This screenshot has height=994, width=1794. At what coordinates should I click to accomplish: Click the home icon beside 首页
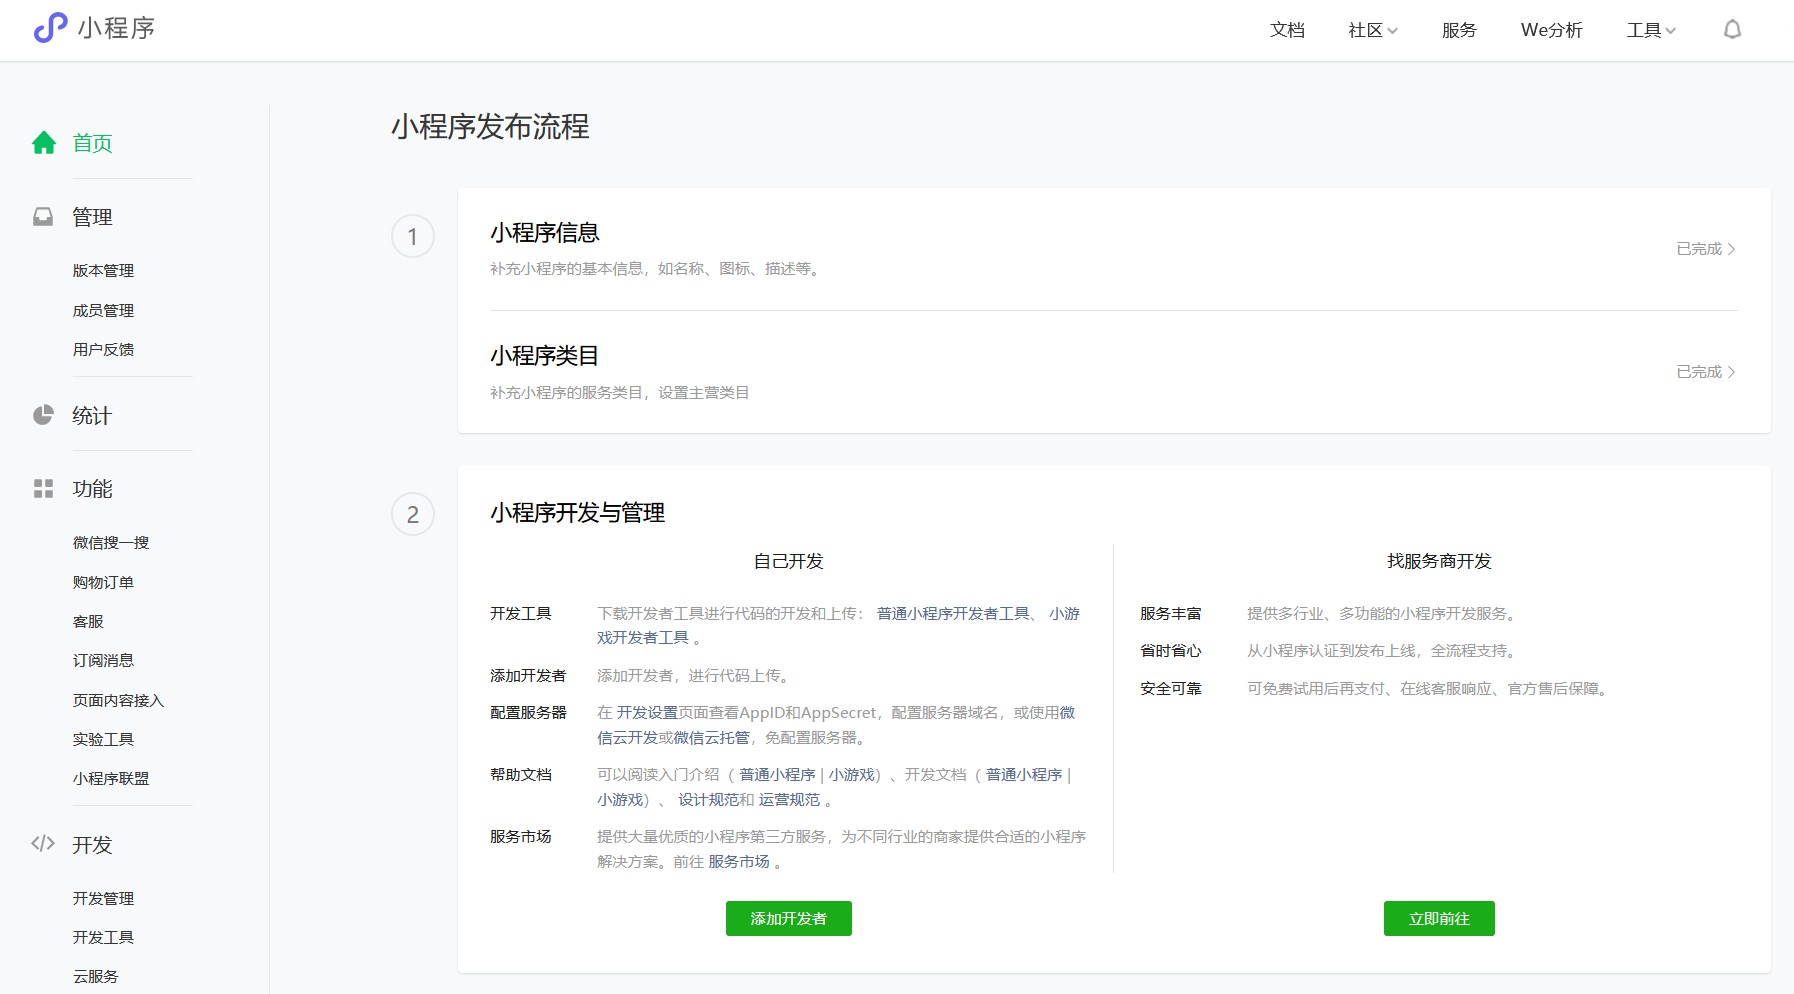[44, 143]
